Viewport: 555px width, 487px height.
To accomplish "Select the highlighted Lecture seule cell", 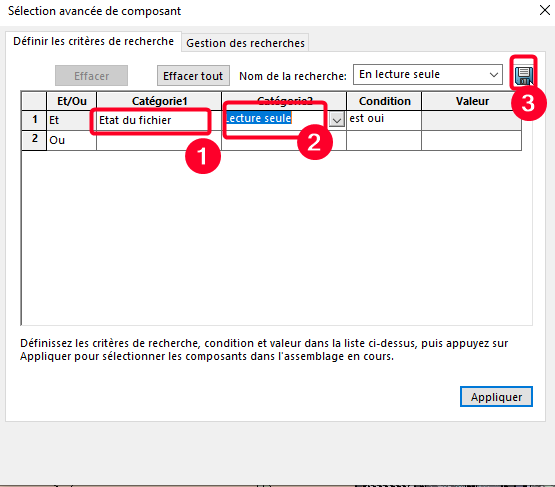I will [x=275, y=120].
